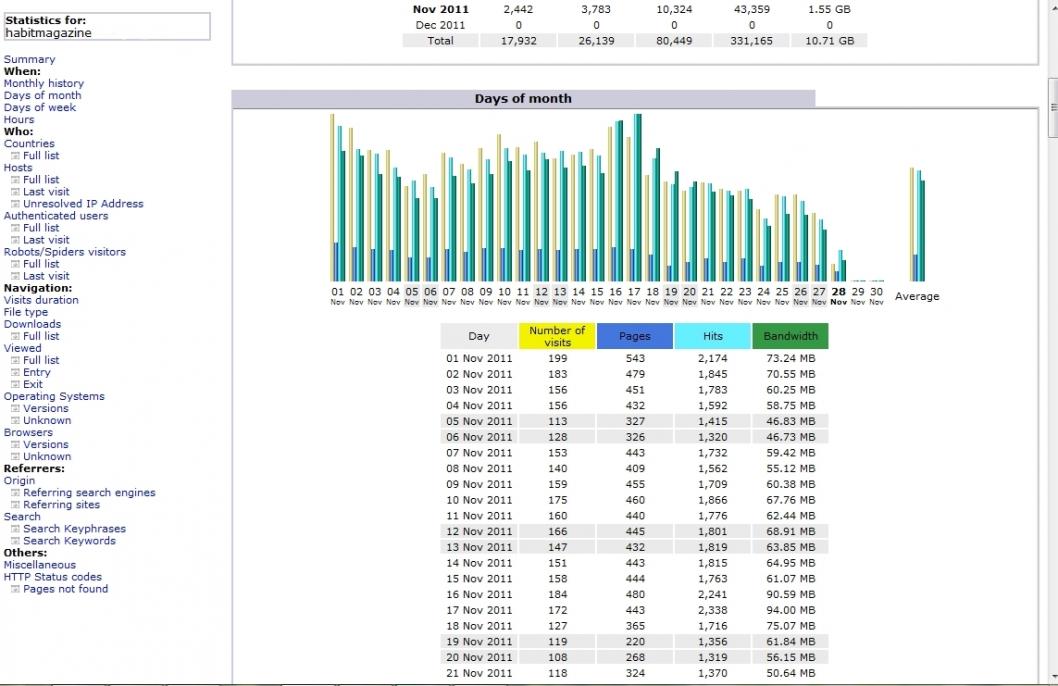Viewport: 1058px width, 686px height.
Task: Open Browsers Unknown link
Action: 47,457
